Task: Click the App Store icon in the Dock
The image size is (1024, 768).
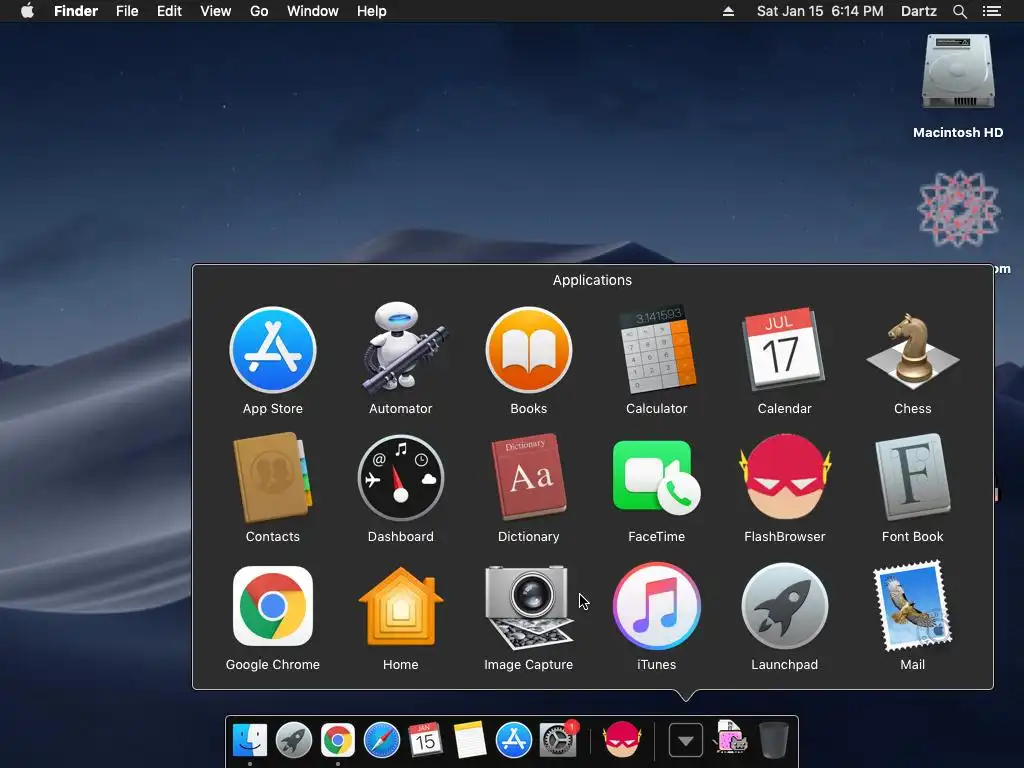Action: coord(513,741)
